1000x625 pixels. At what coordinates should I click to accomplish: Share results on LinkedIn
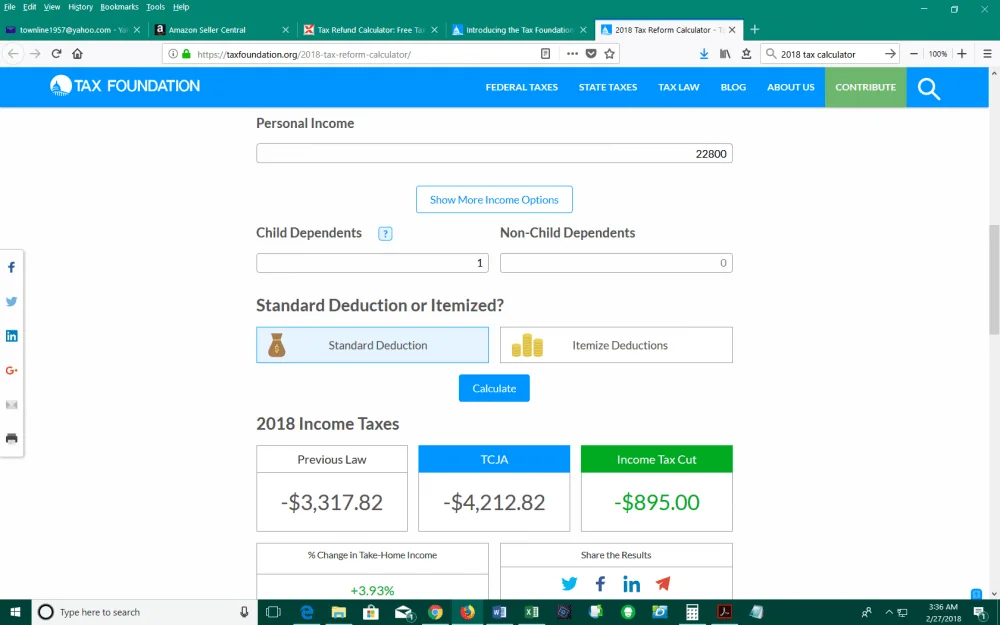coord(631,584)
